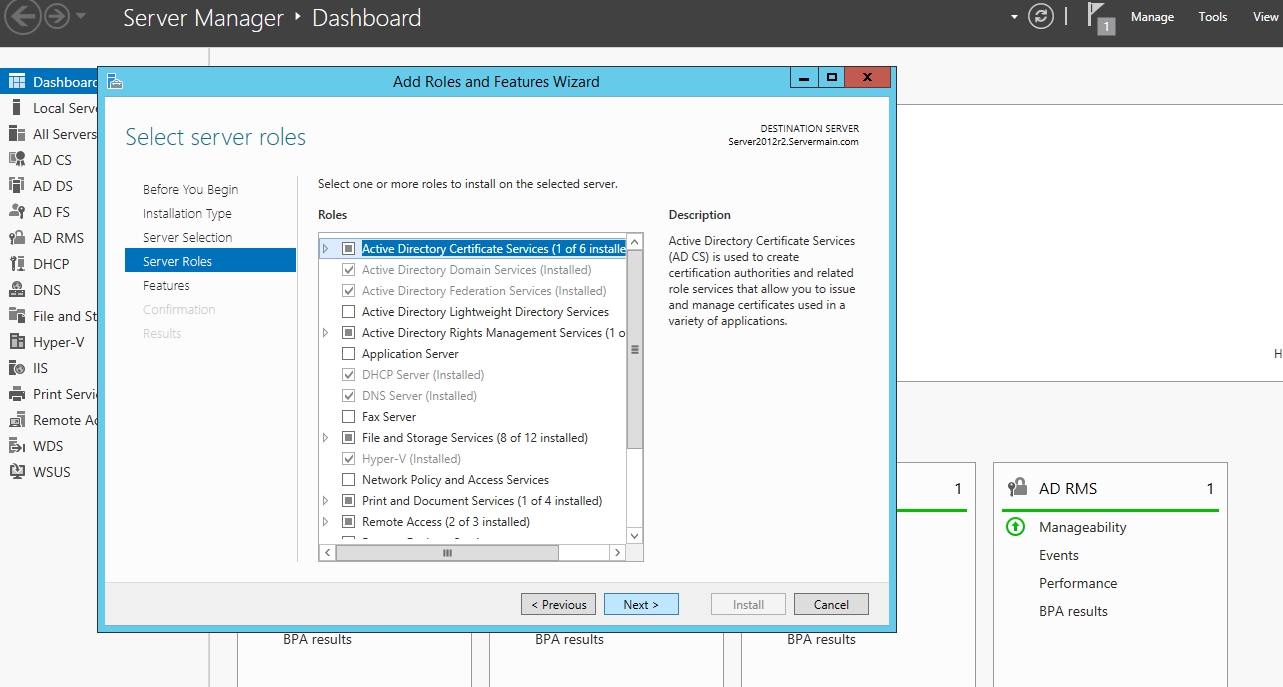
Task: Click the roles list scroll right arrow
Action: coord(618,552)
